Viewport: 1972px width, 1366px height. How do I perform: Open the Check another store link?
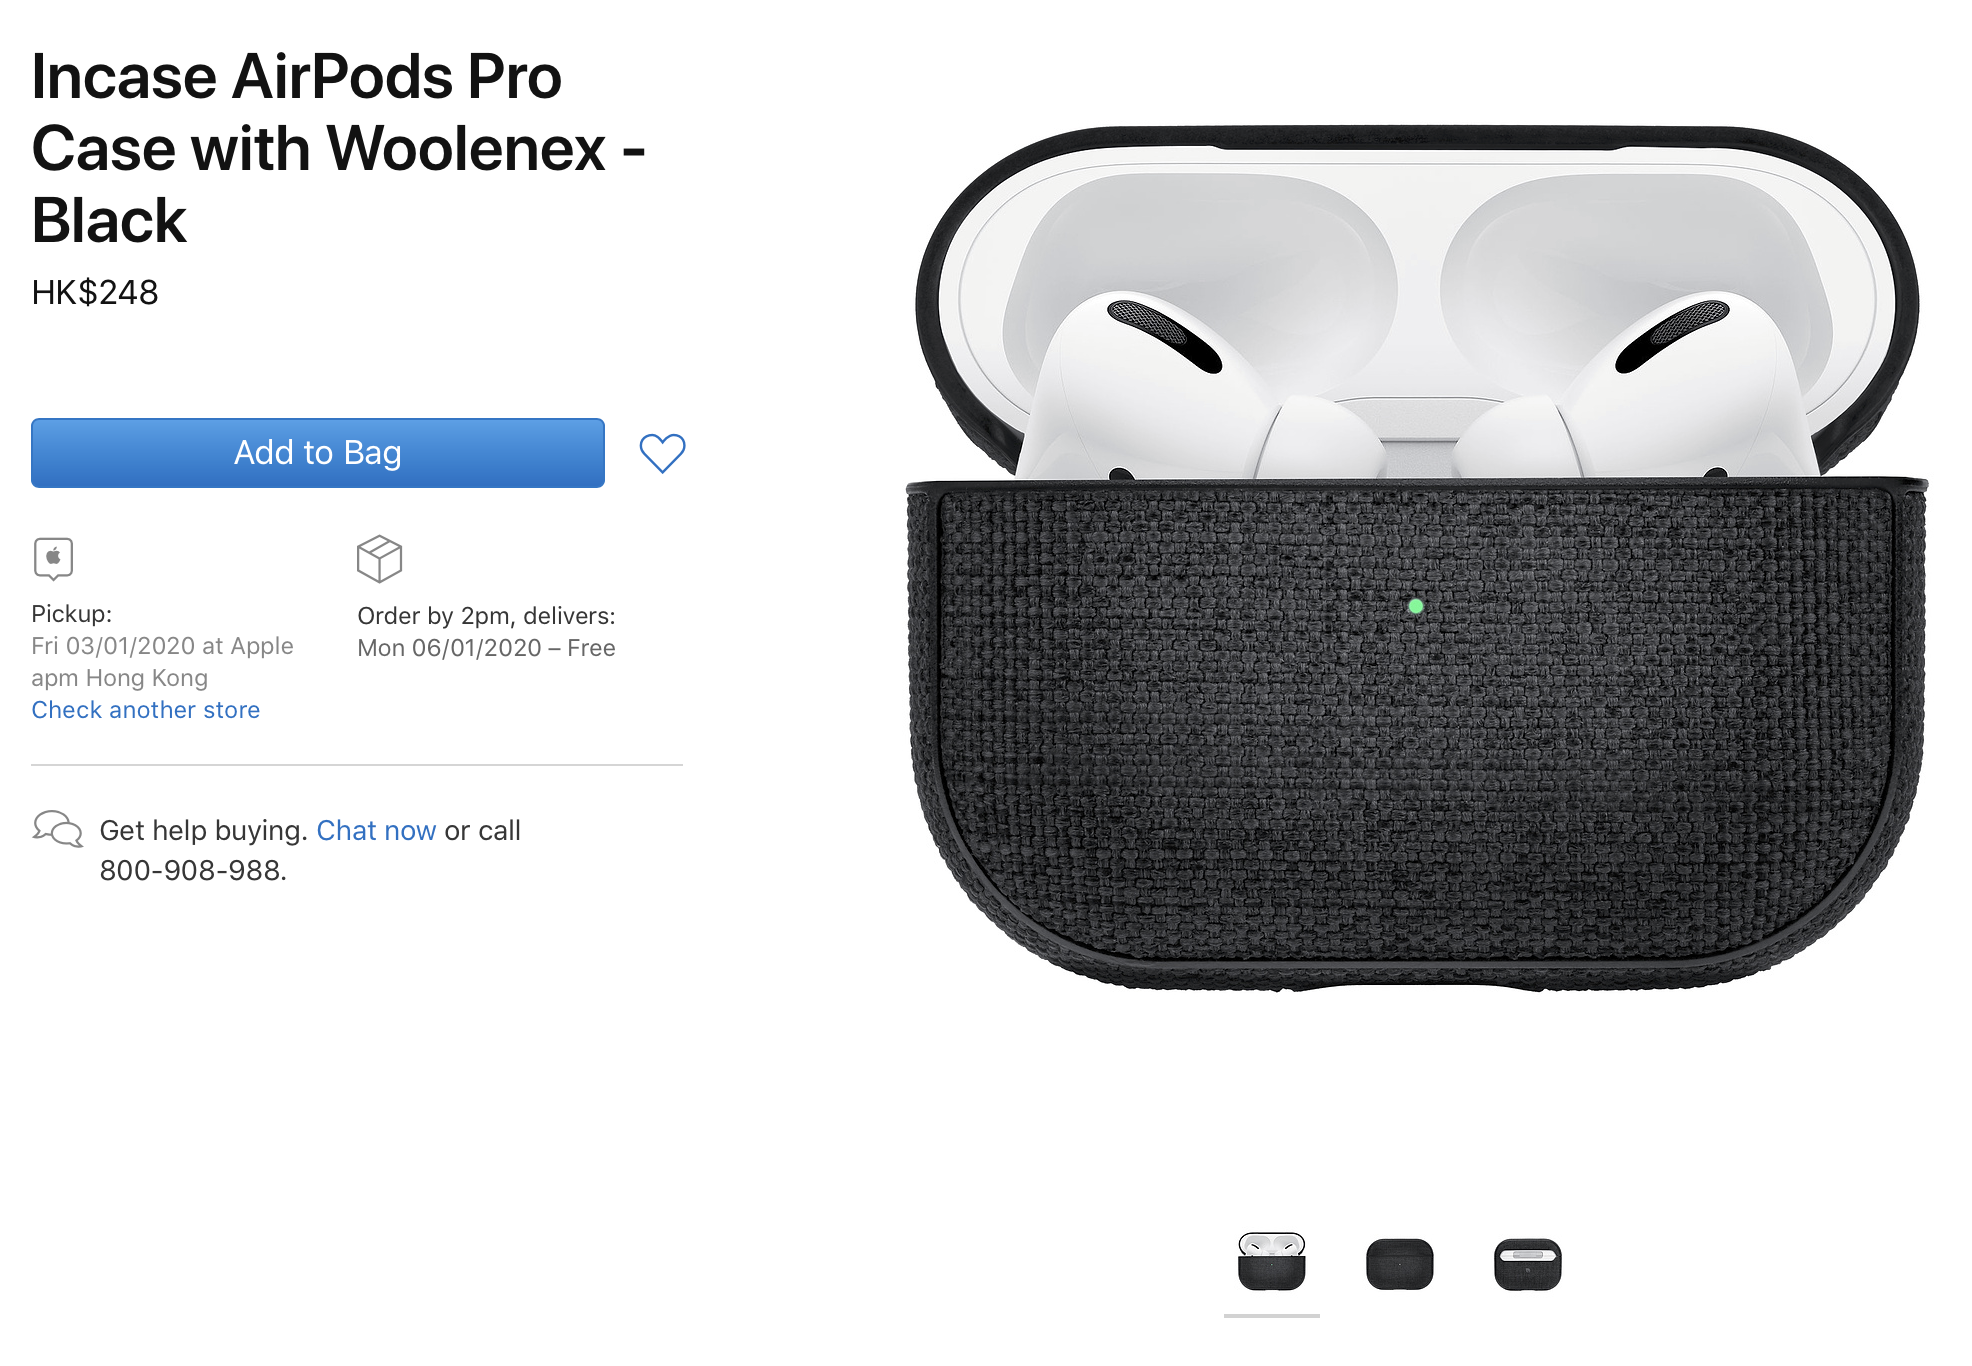pyautogui.click(x=146, y=710)
